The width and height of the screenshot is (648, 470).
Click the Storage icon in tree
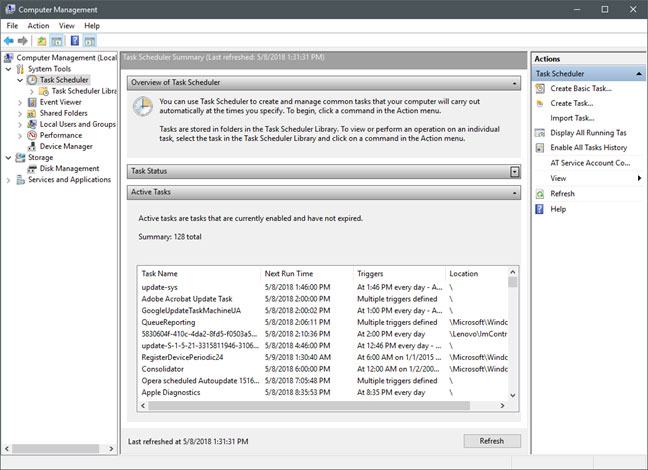tap(20, 157)
